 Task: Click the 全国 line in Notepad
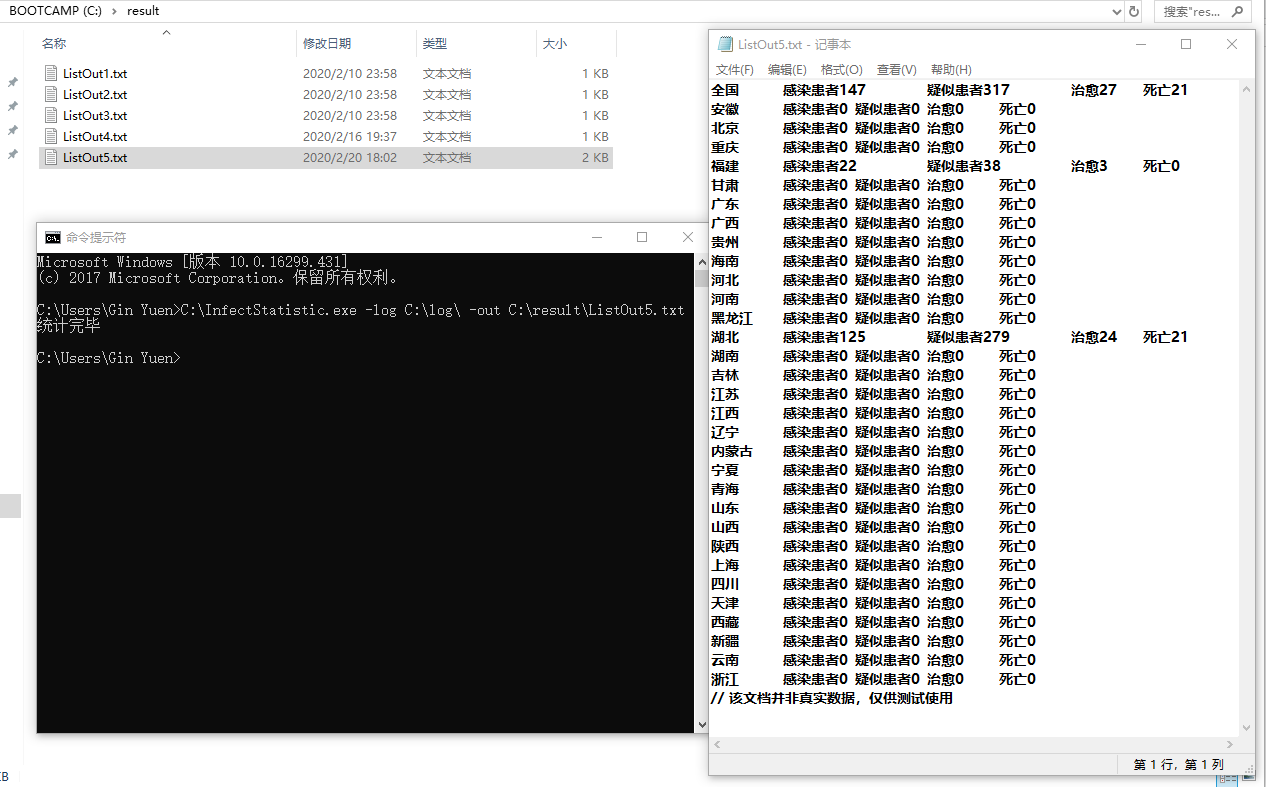pyautogui.click(x=949, y=90)
